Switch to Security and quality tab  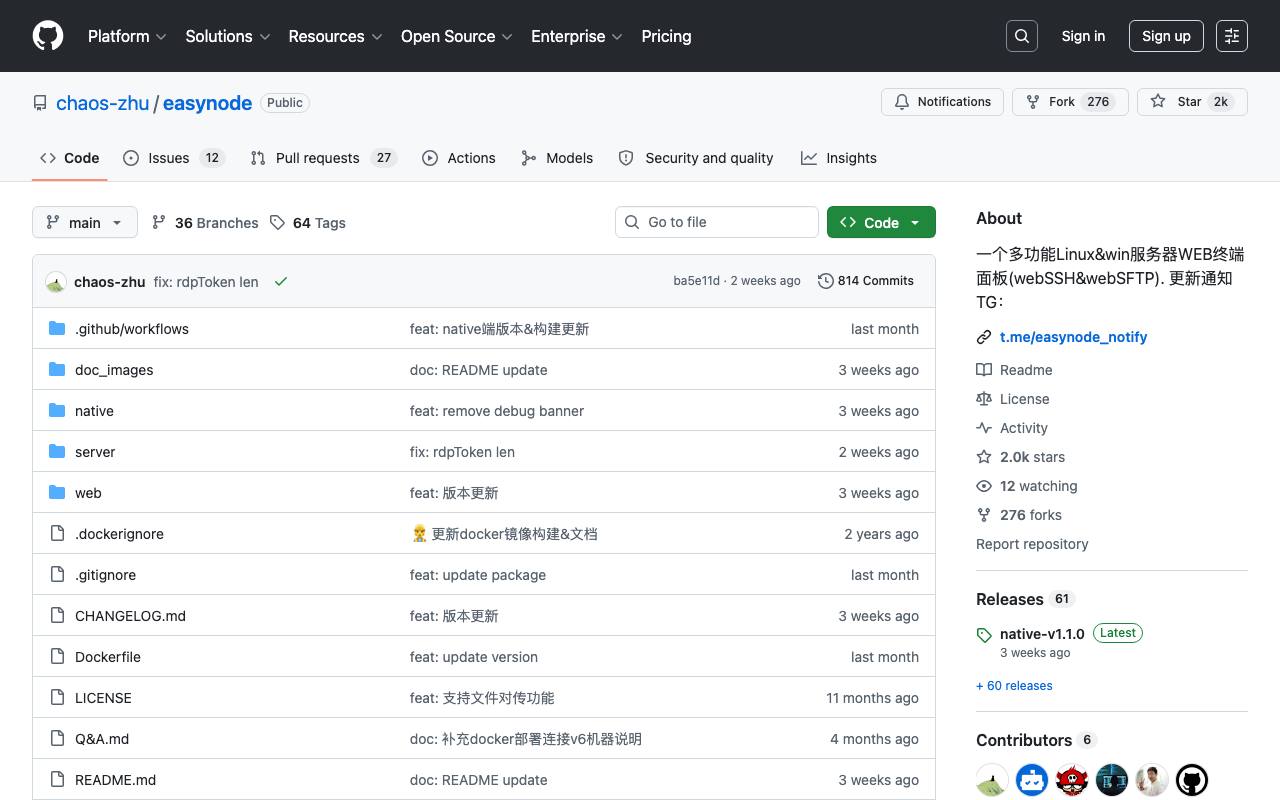tap(696, 158)
